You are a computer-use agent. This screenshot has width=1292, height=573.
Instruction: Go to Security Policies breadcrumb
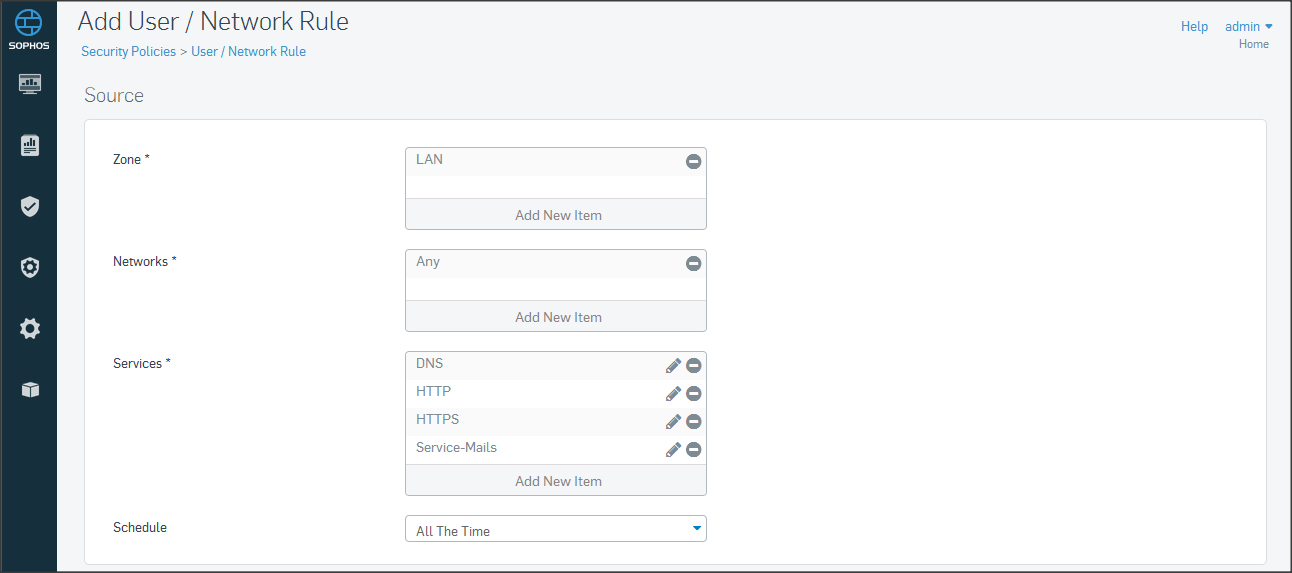point(128,51)
